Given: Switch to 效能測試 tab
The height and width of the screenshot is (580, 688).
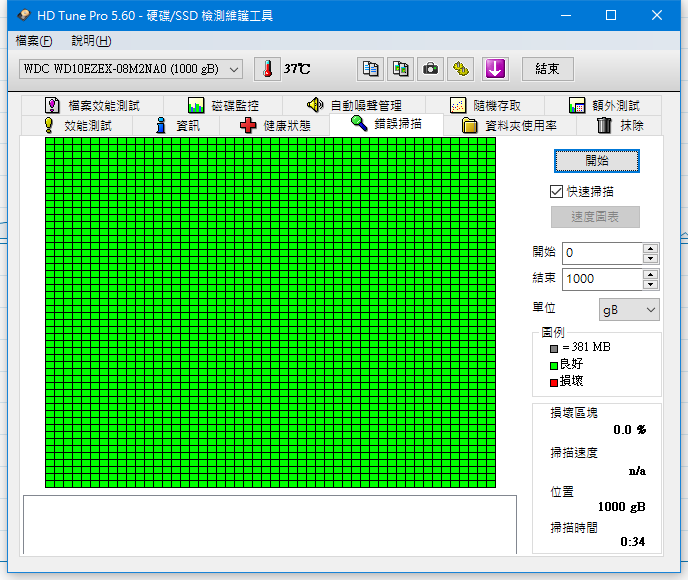Looking at the screenshot, I should 77,125.
